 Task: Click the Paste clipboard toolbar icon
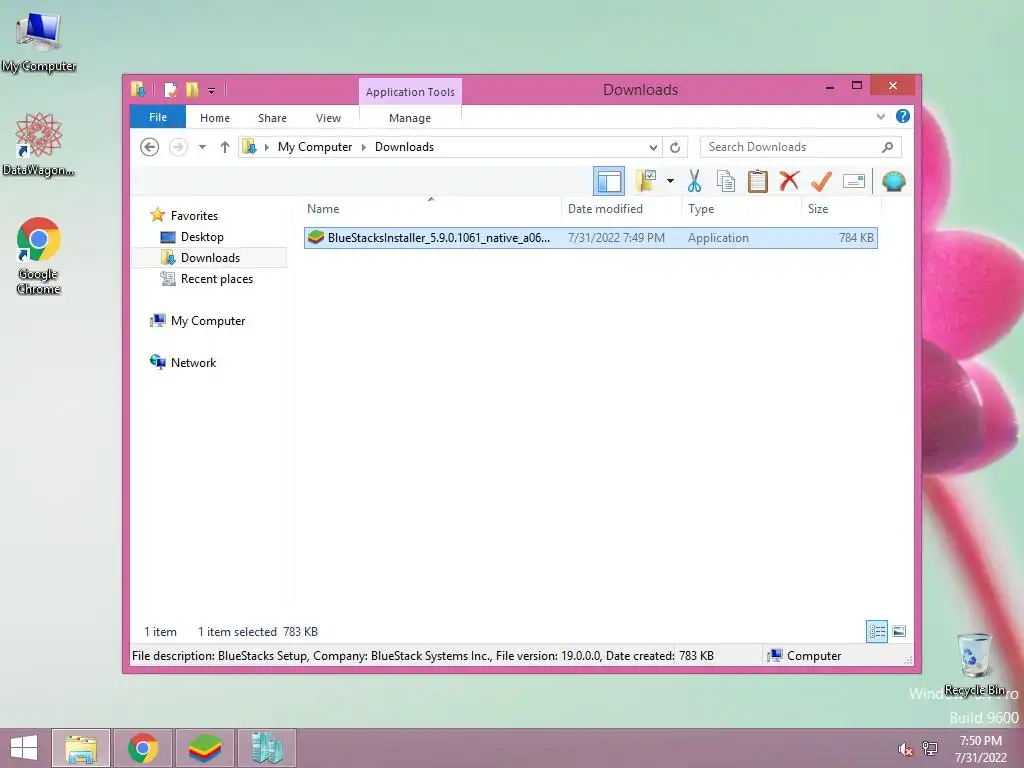pyautogui.click(x=758, y=181)
